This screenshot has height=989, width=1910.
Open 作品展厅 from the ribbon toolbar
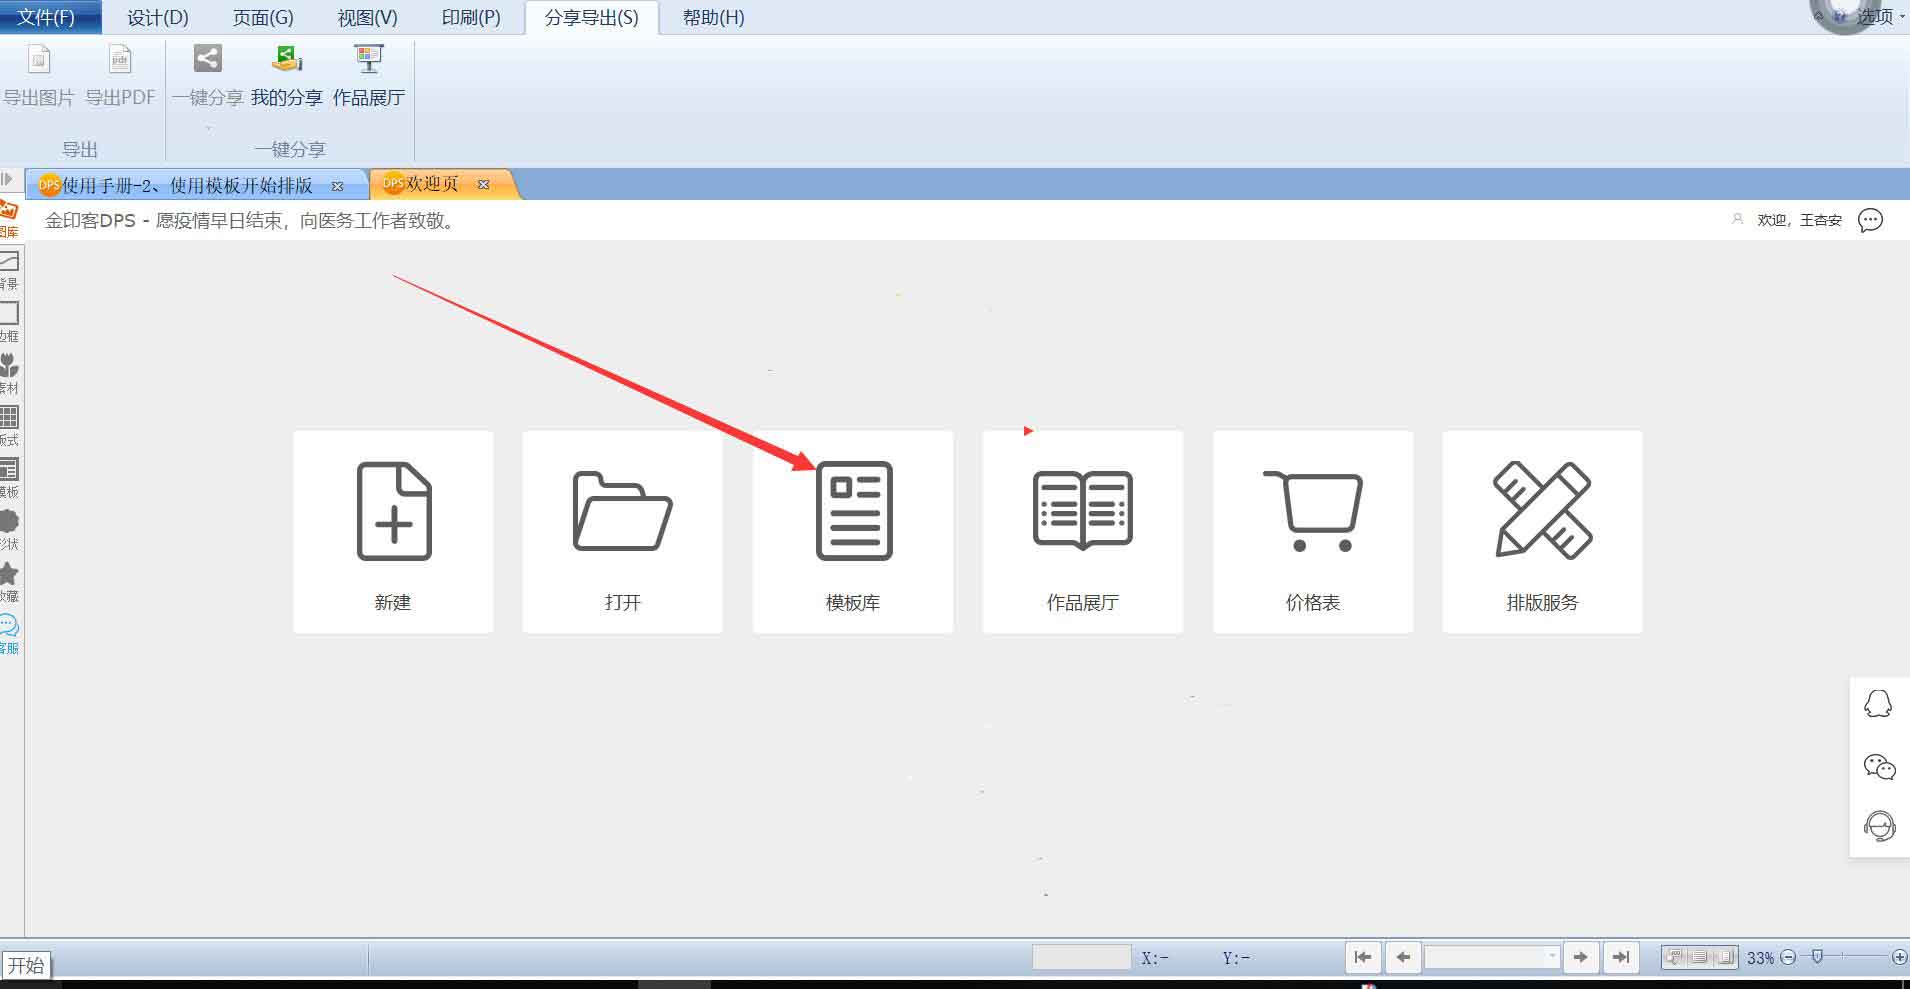[369, 75]
